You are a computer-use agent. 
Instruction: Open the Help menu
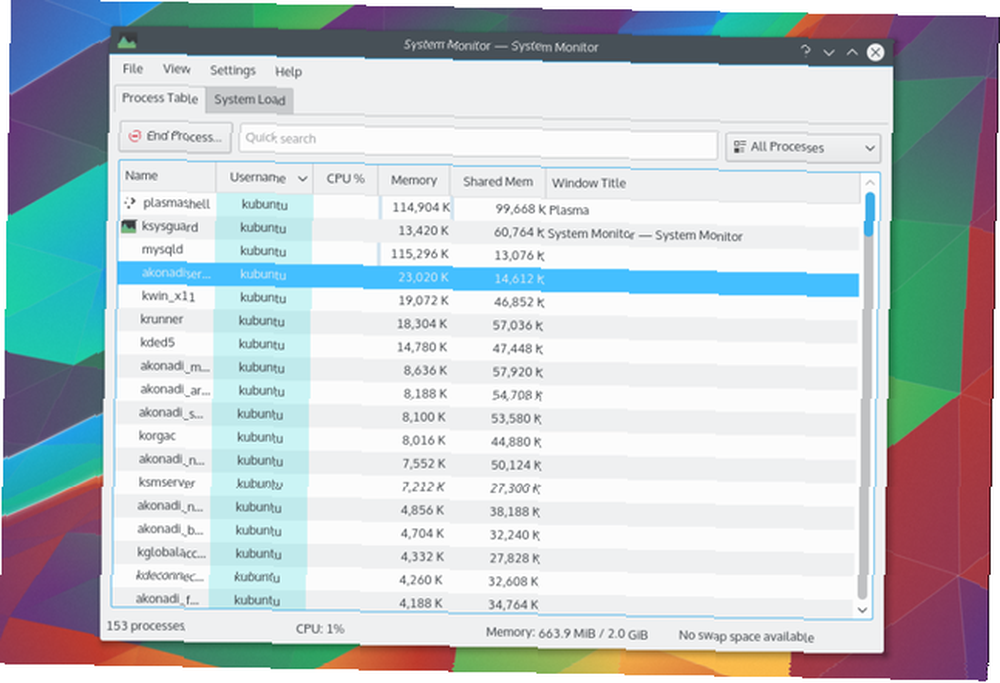click(x=288, y=71)
